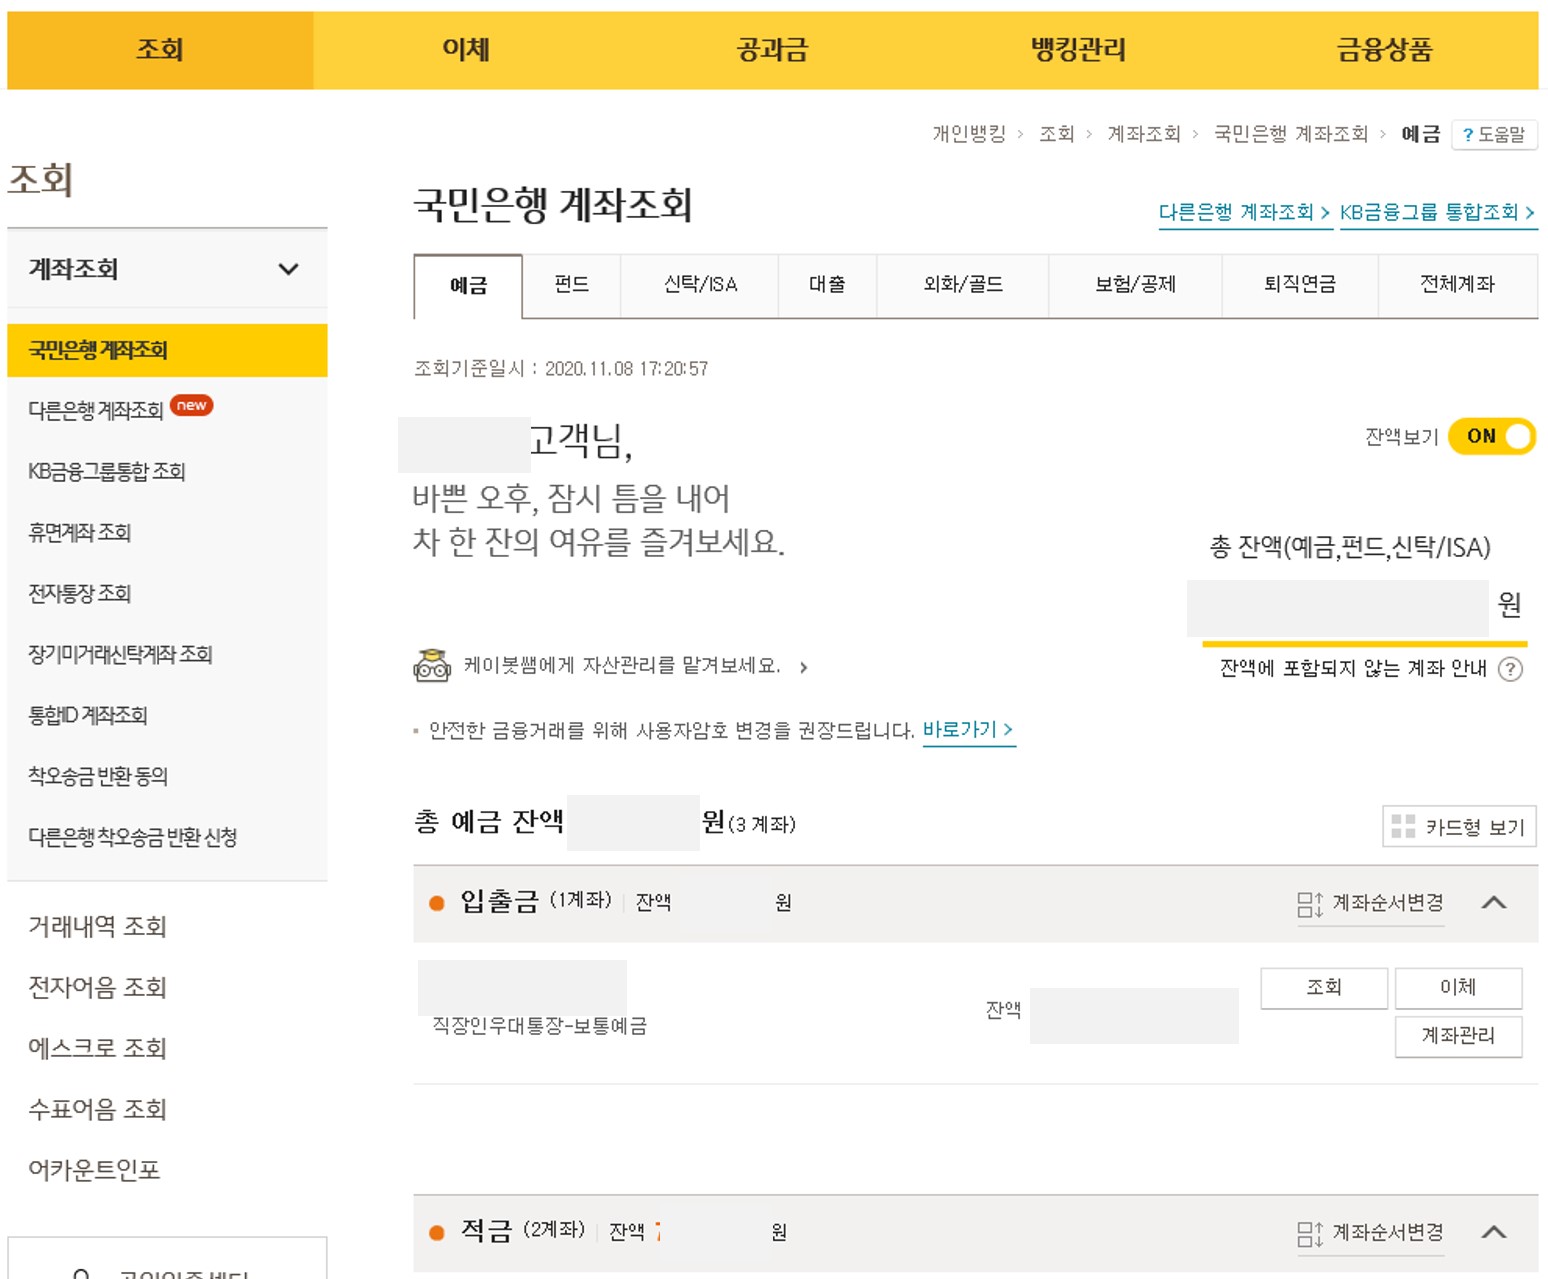The width and height of the screenshot is (1548, 1279).
Task: Open 잔액에 포함되지 않는 계좌 안내
Action: pos(1353,669)
